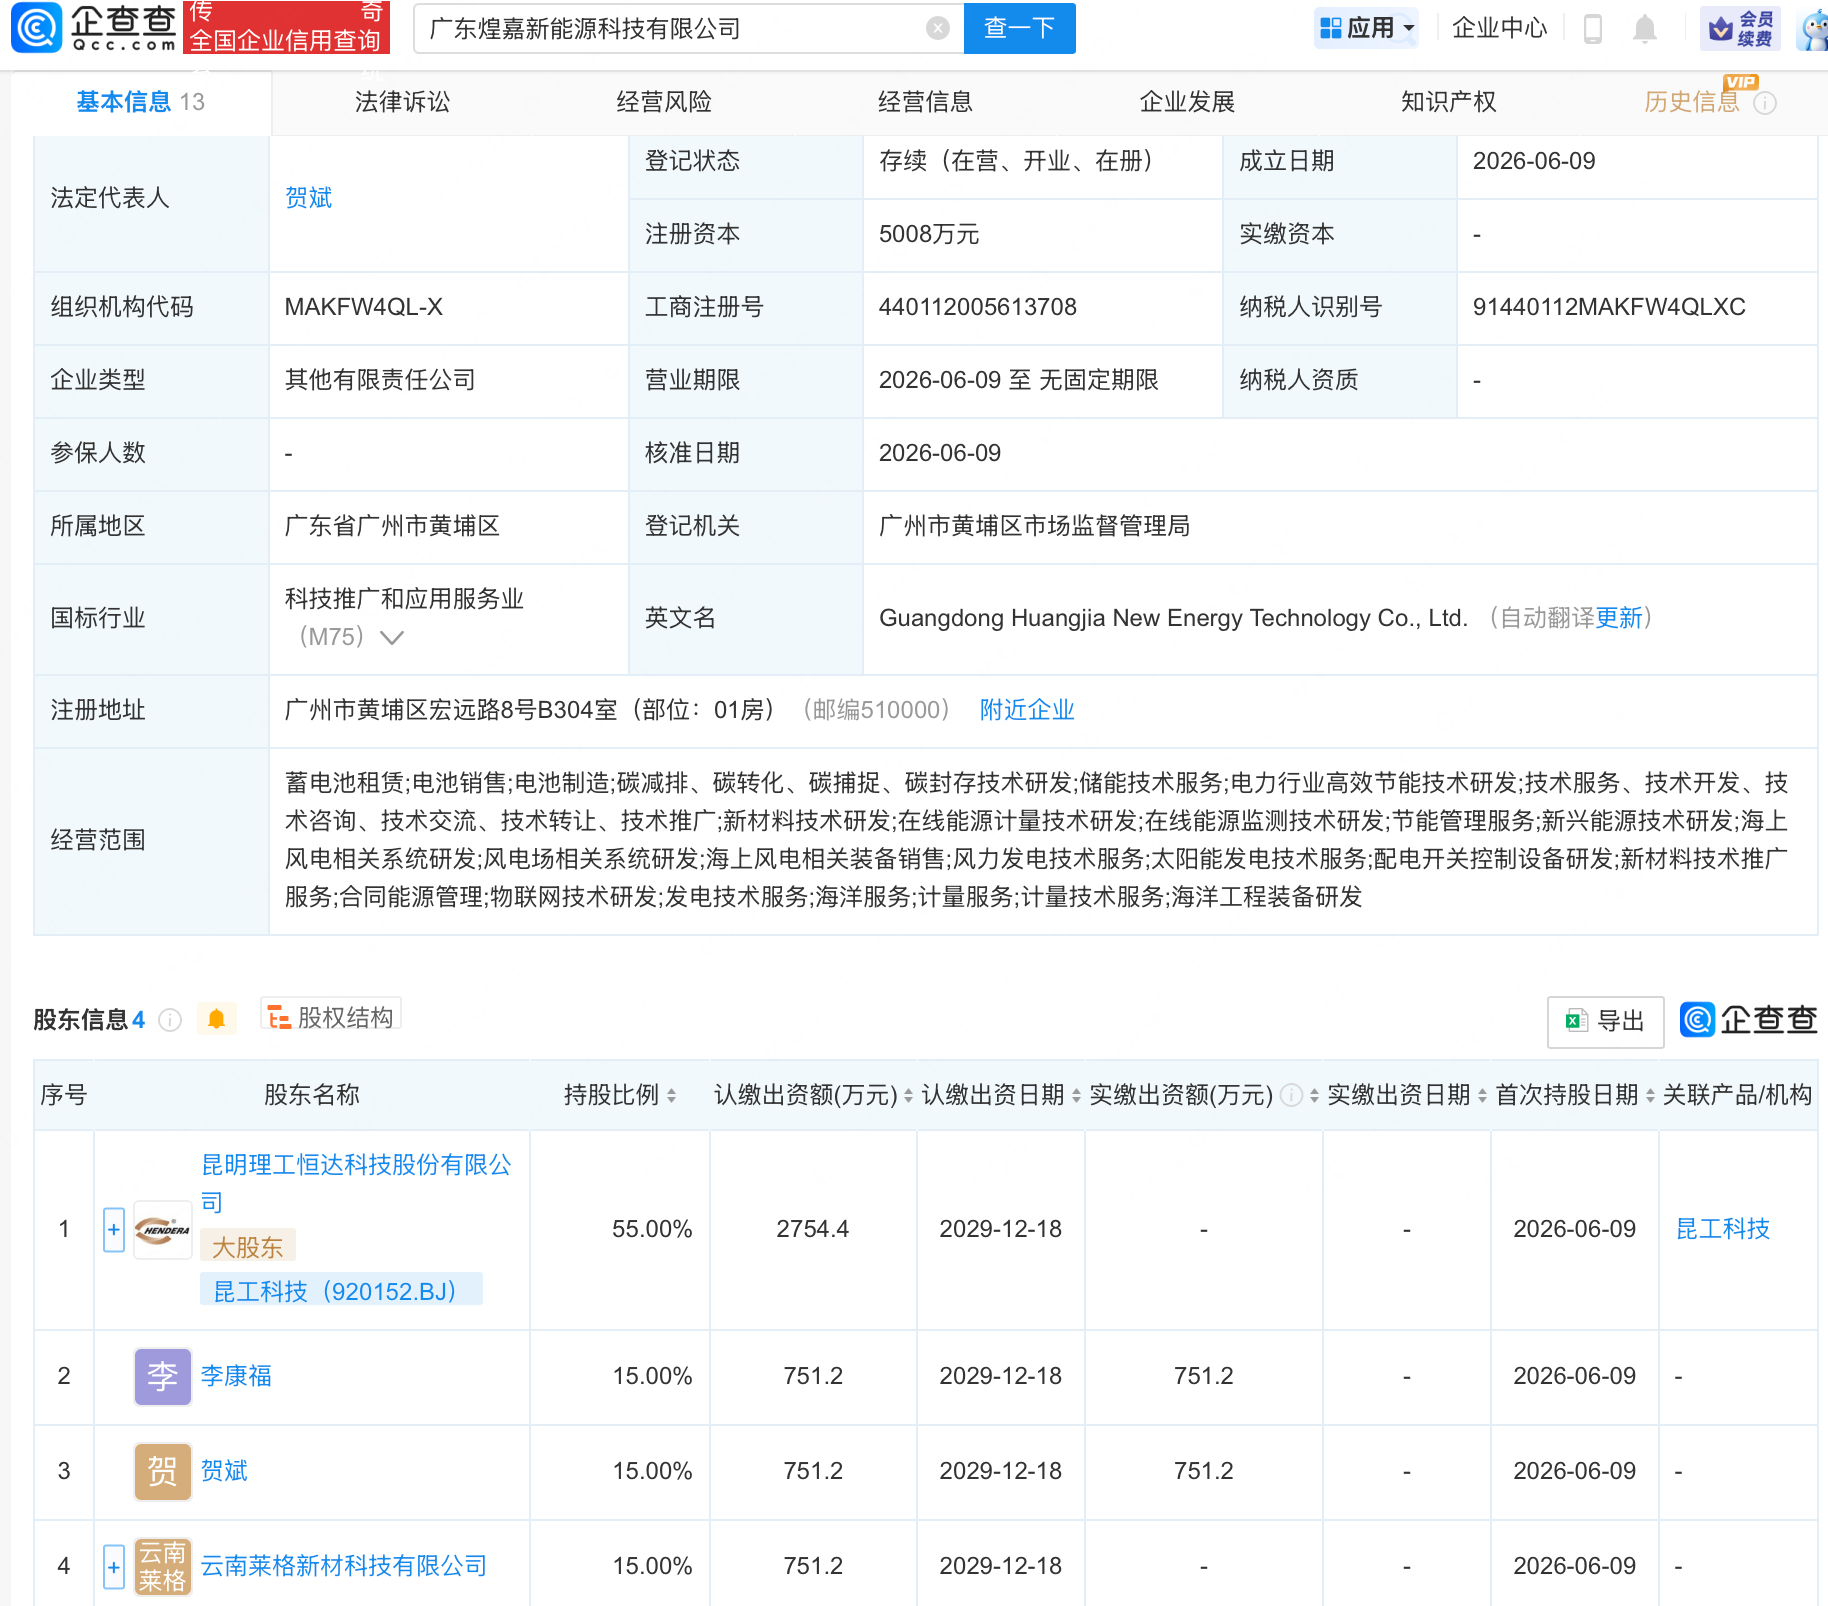
Task: Switch to the 经营信息 tab
Action: click(926, 102)
